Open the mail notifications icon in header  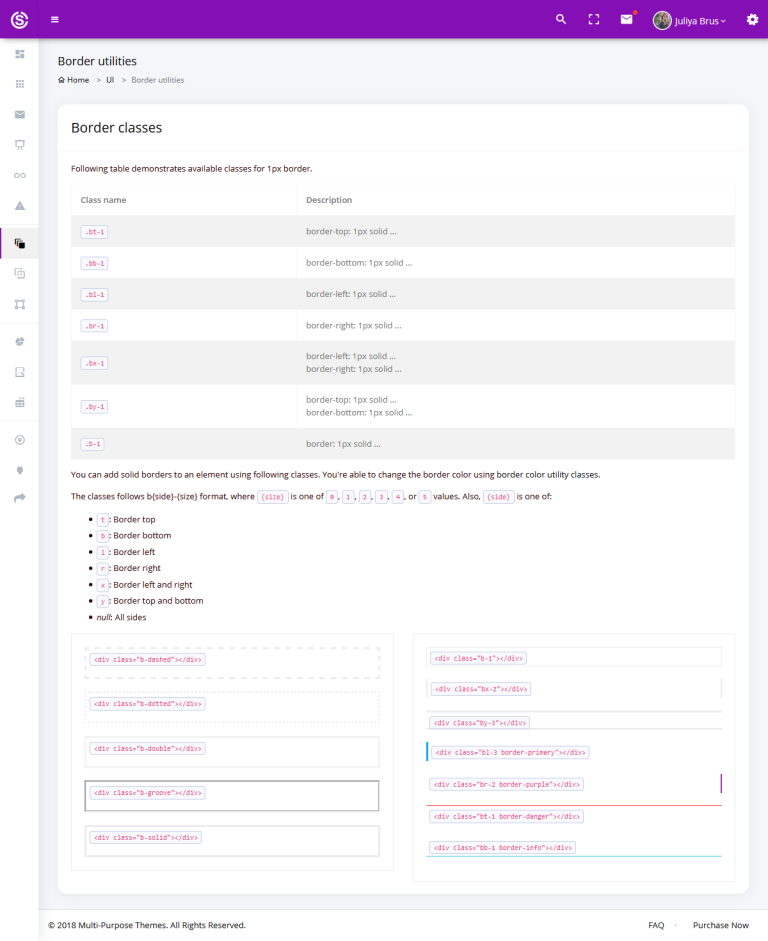click(x=626, y=19)
